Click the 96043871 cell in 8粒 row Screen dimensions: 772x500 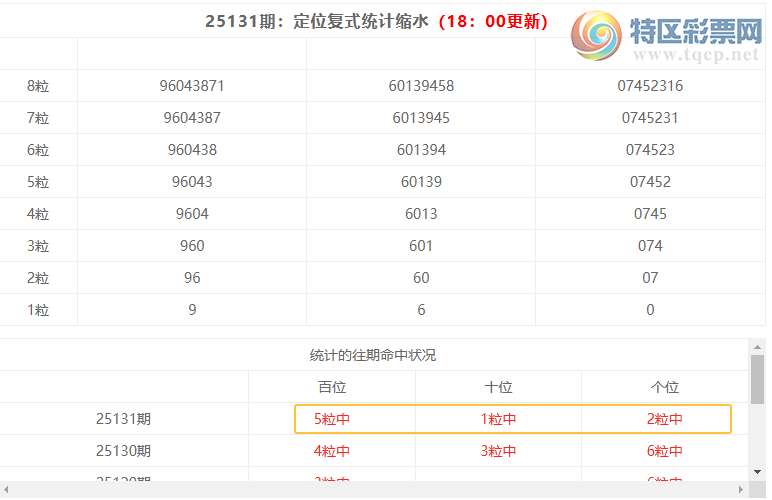pos(192,86)
